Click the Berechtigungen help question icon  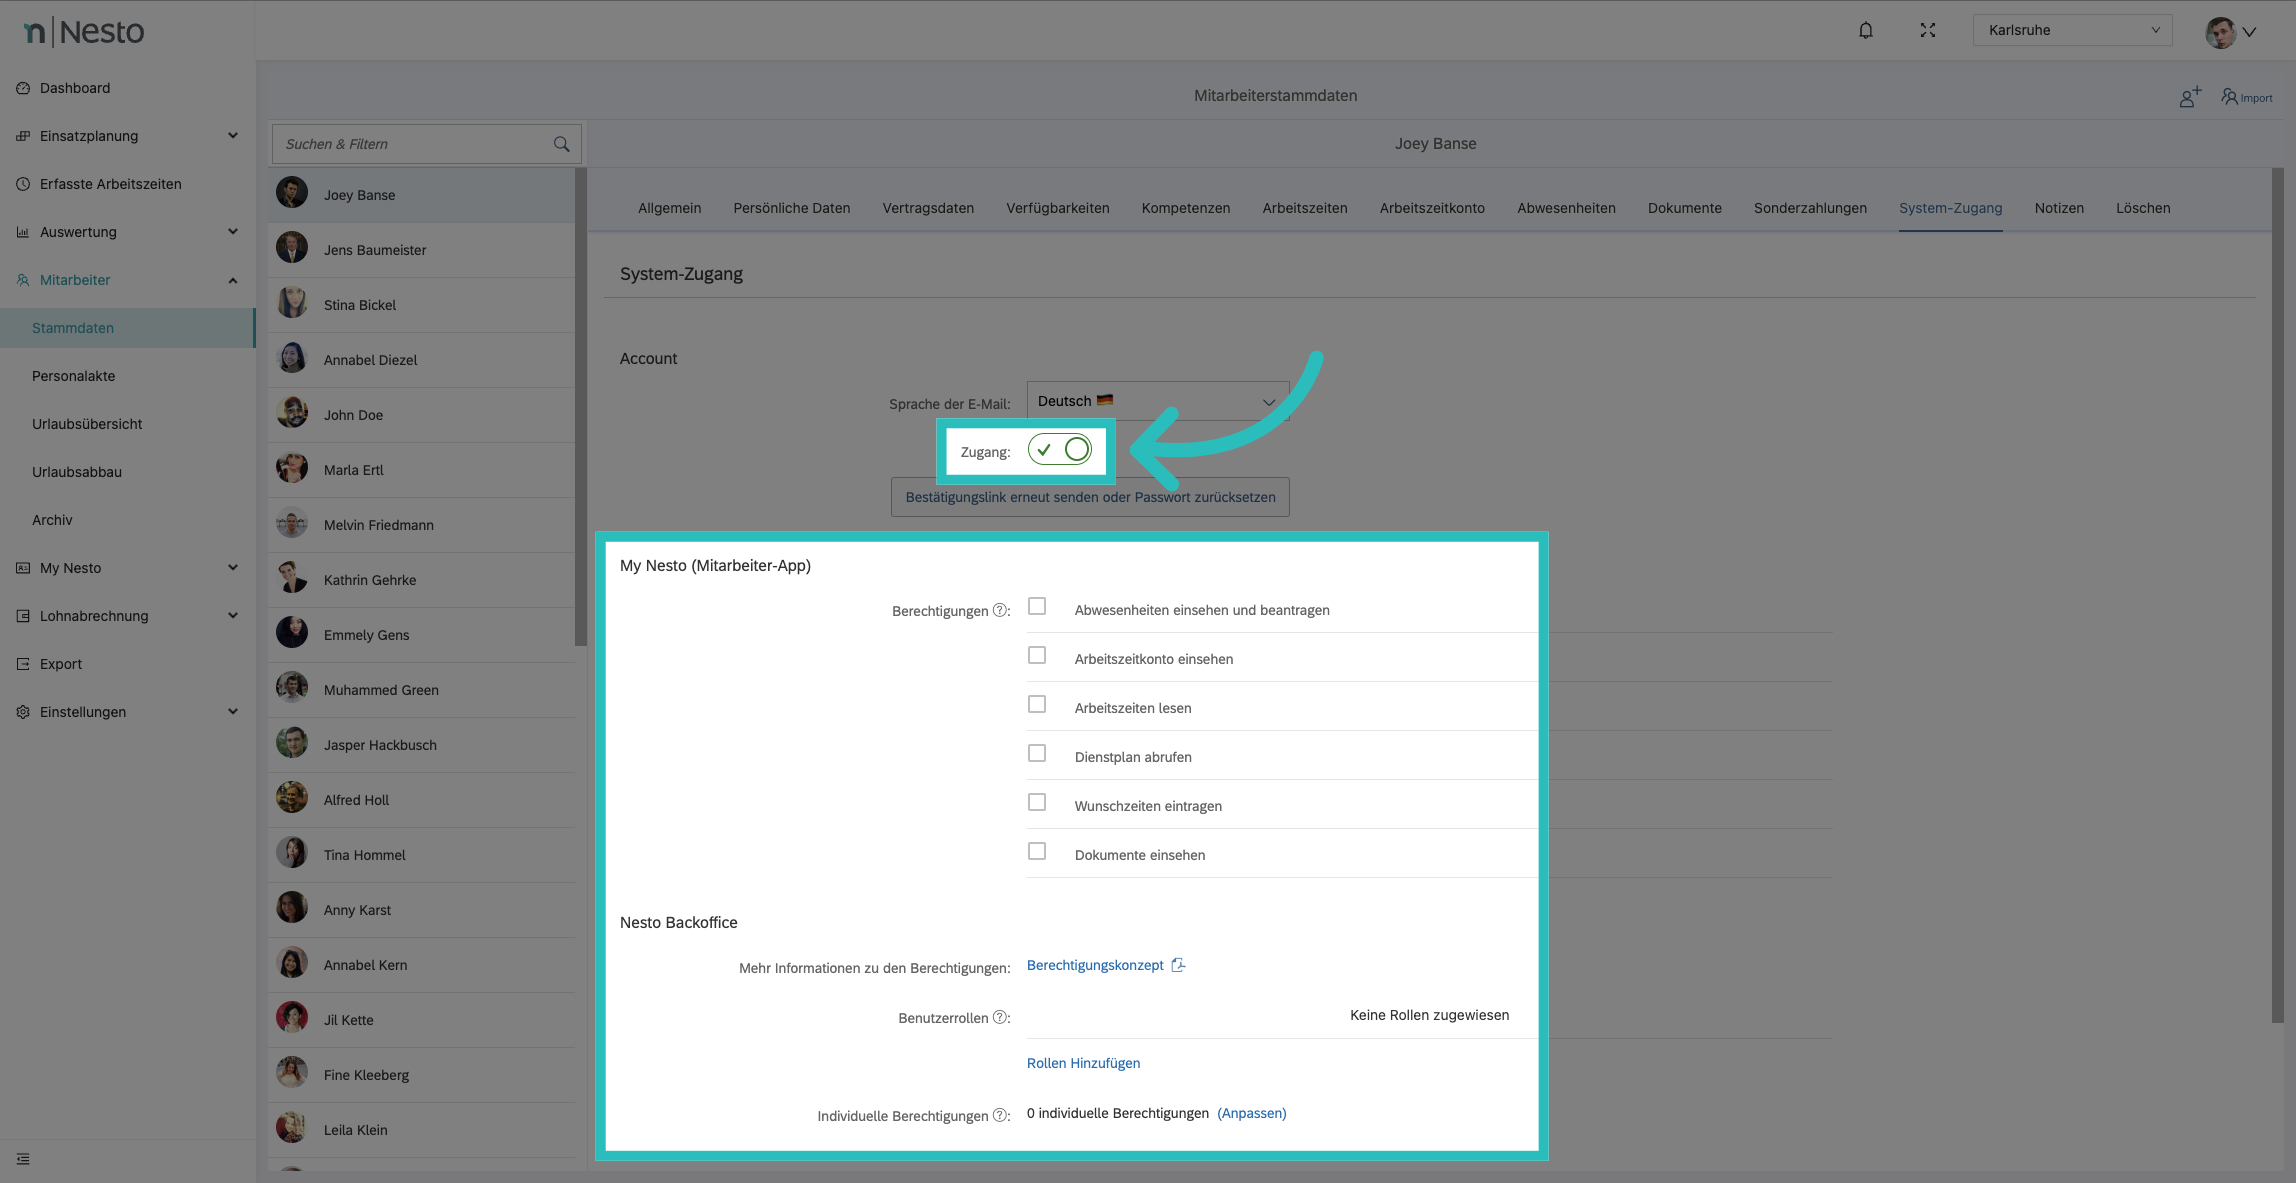pos(999,610)
